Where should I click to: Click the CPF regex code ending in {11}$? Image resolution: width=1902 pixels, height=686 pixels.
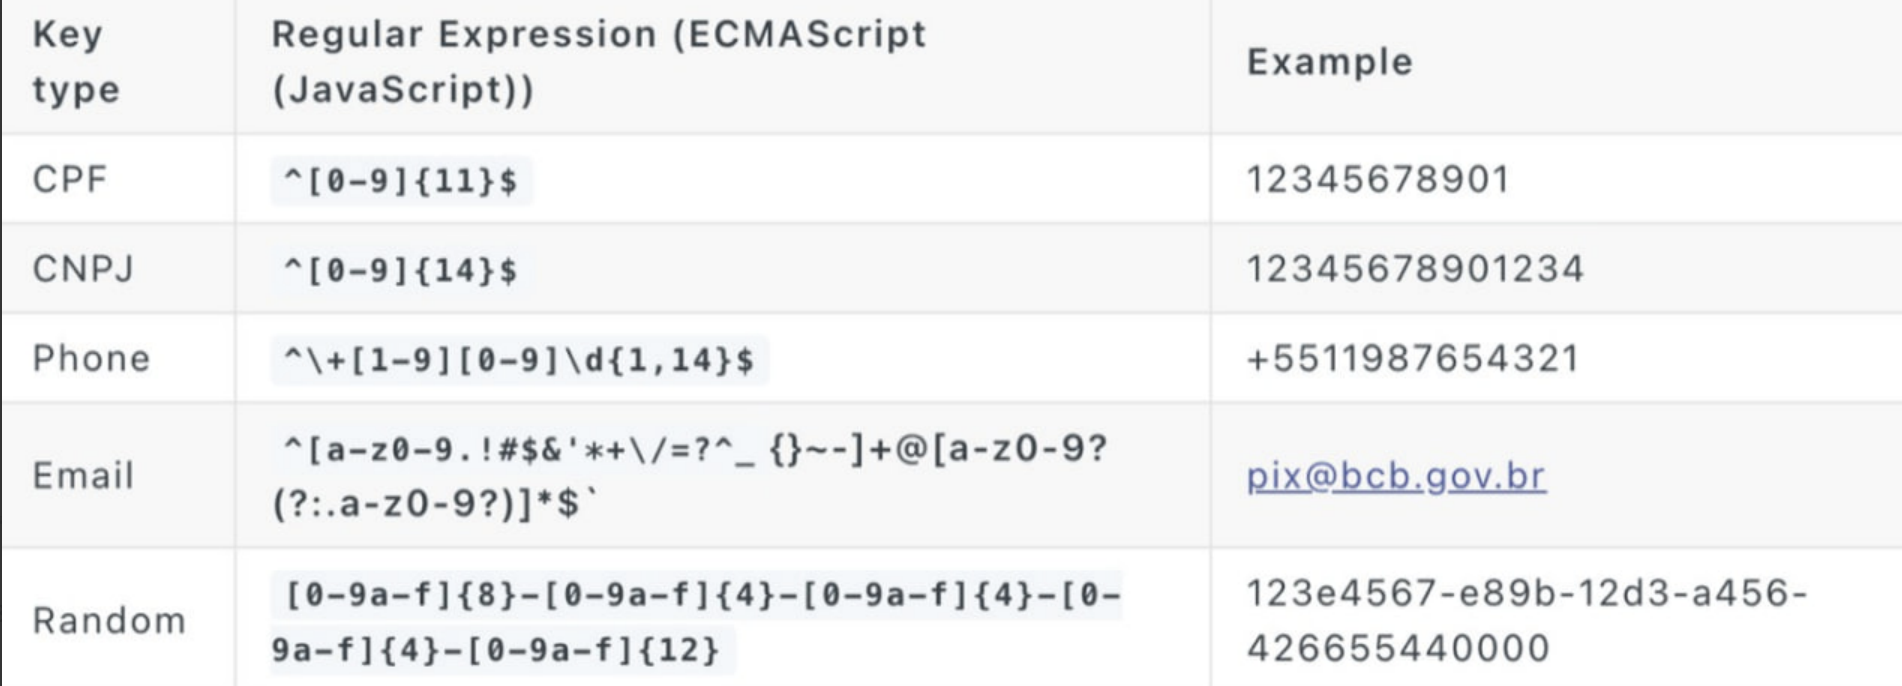401,182
